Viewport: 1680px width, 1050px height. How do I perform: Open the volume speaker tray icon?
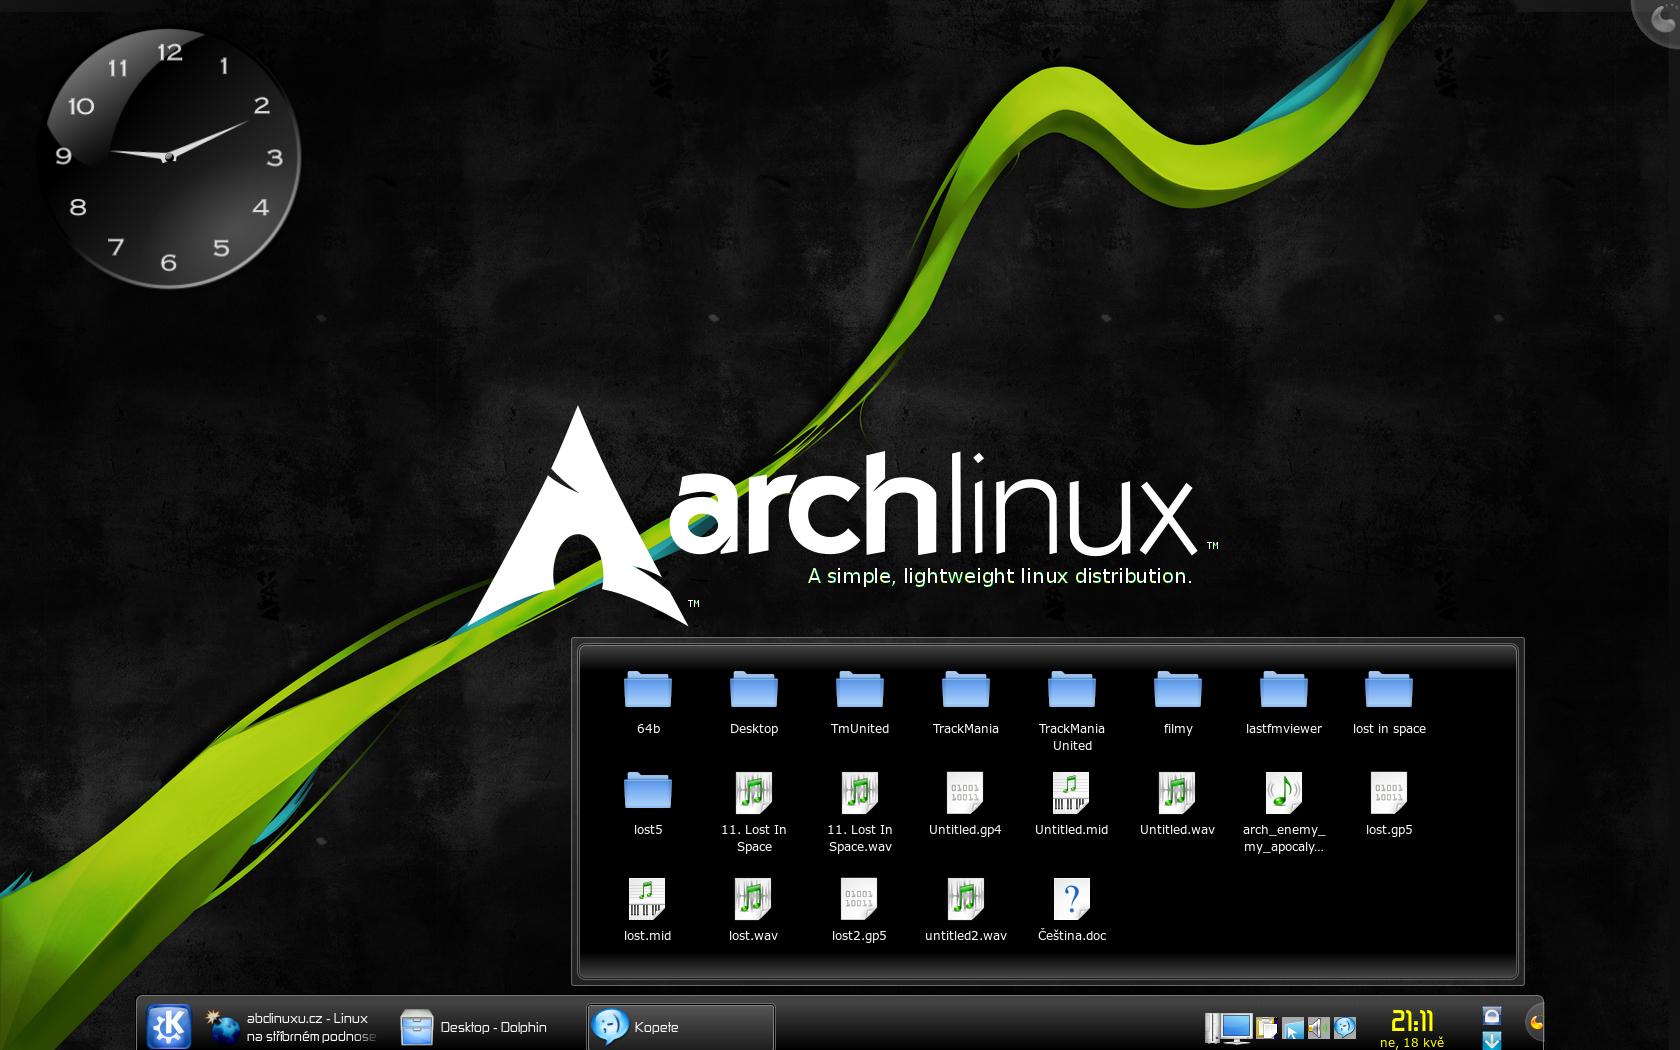click(1319, 1027)
